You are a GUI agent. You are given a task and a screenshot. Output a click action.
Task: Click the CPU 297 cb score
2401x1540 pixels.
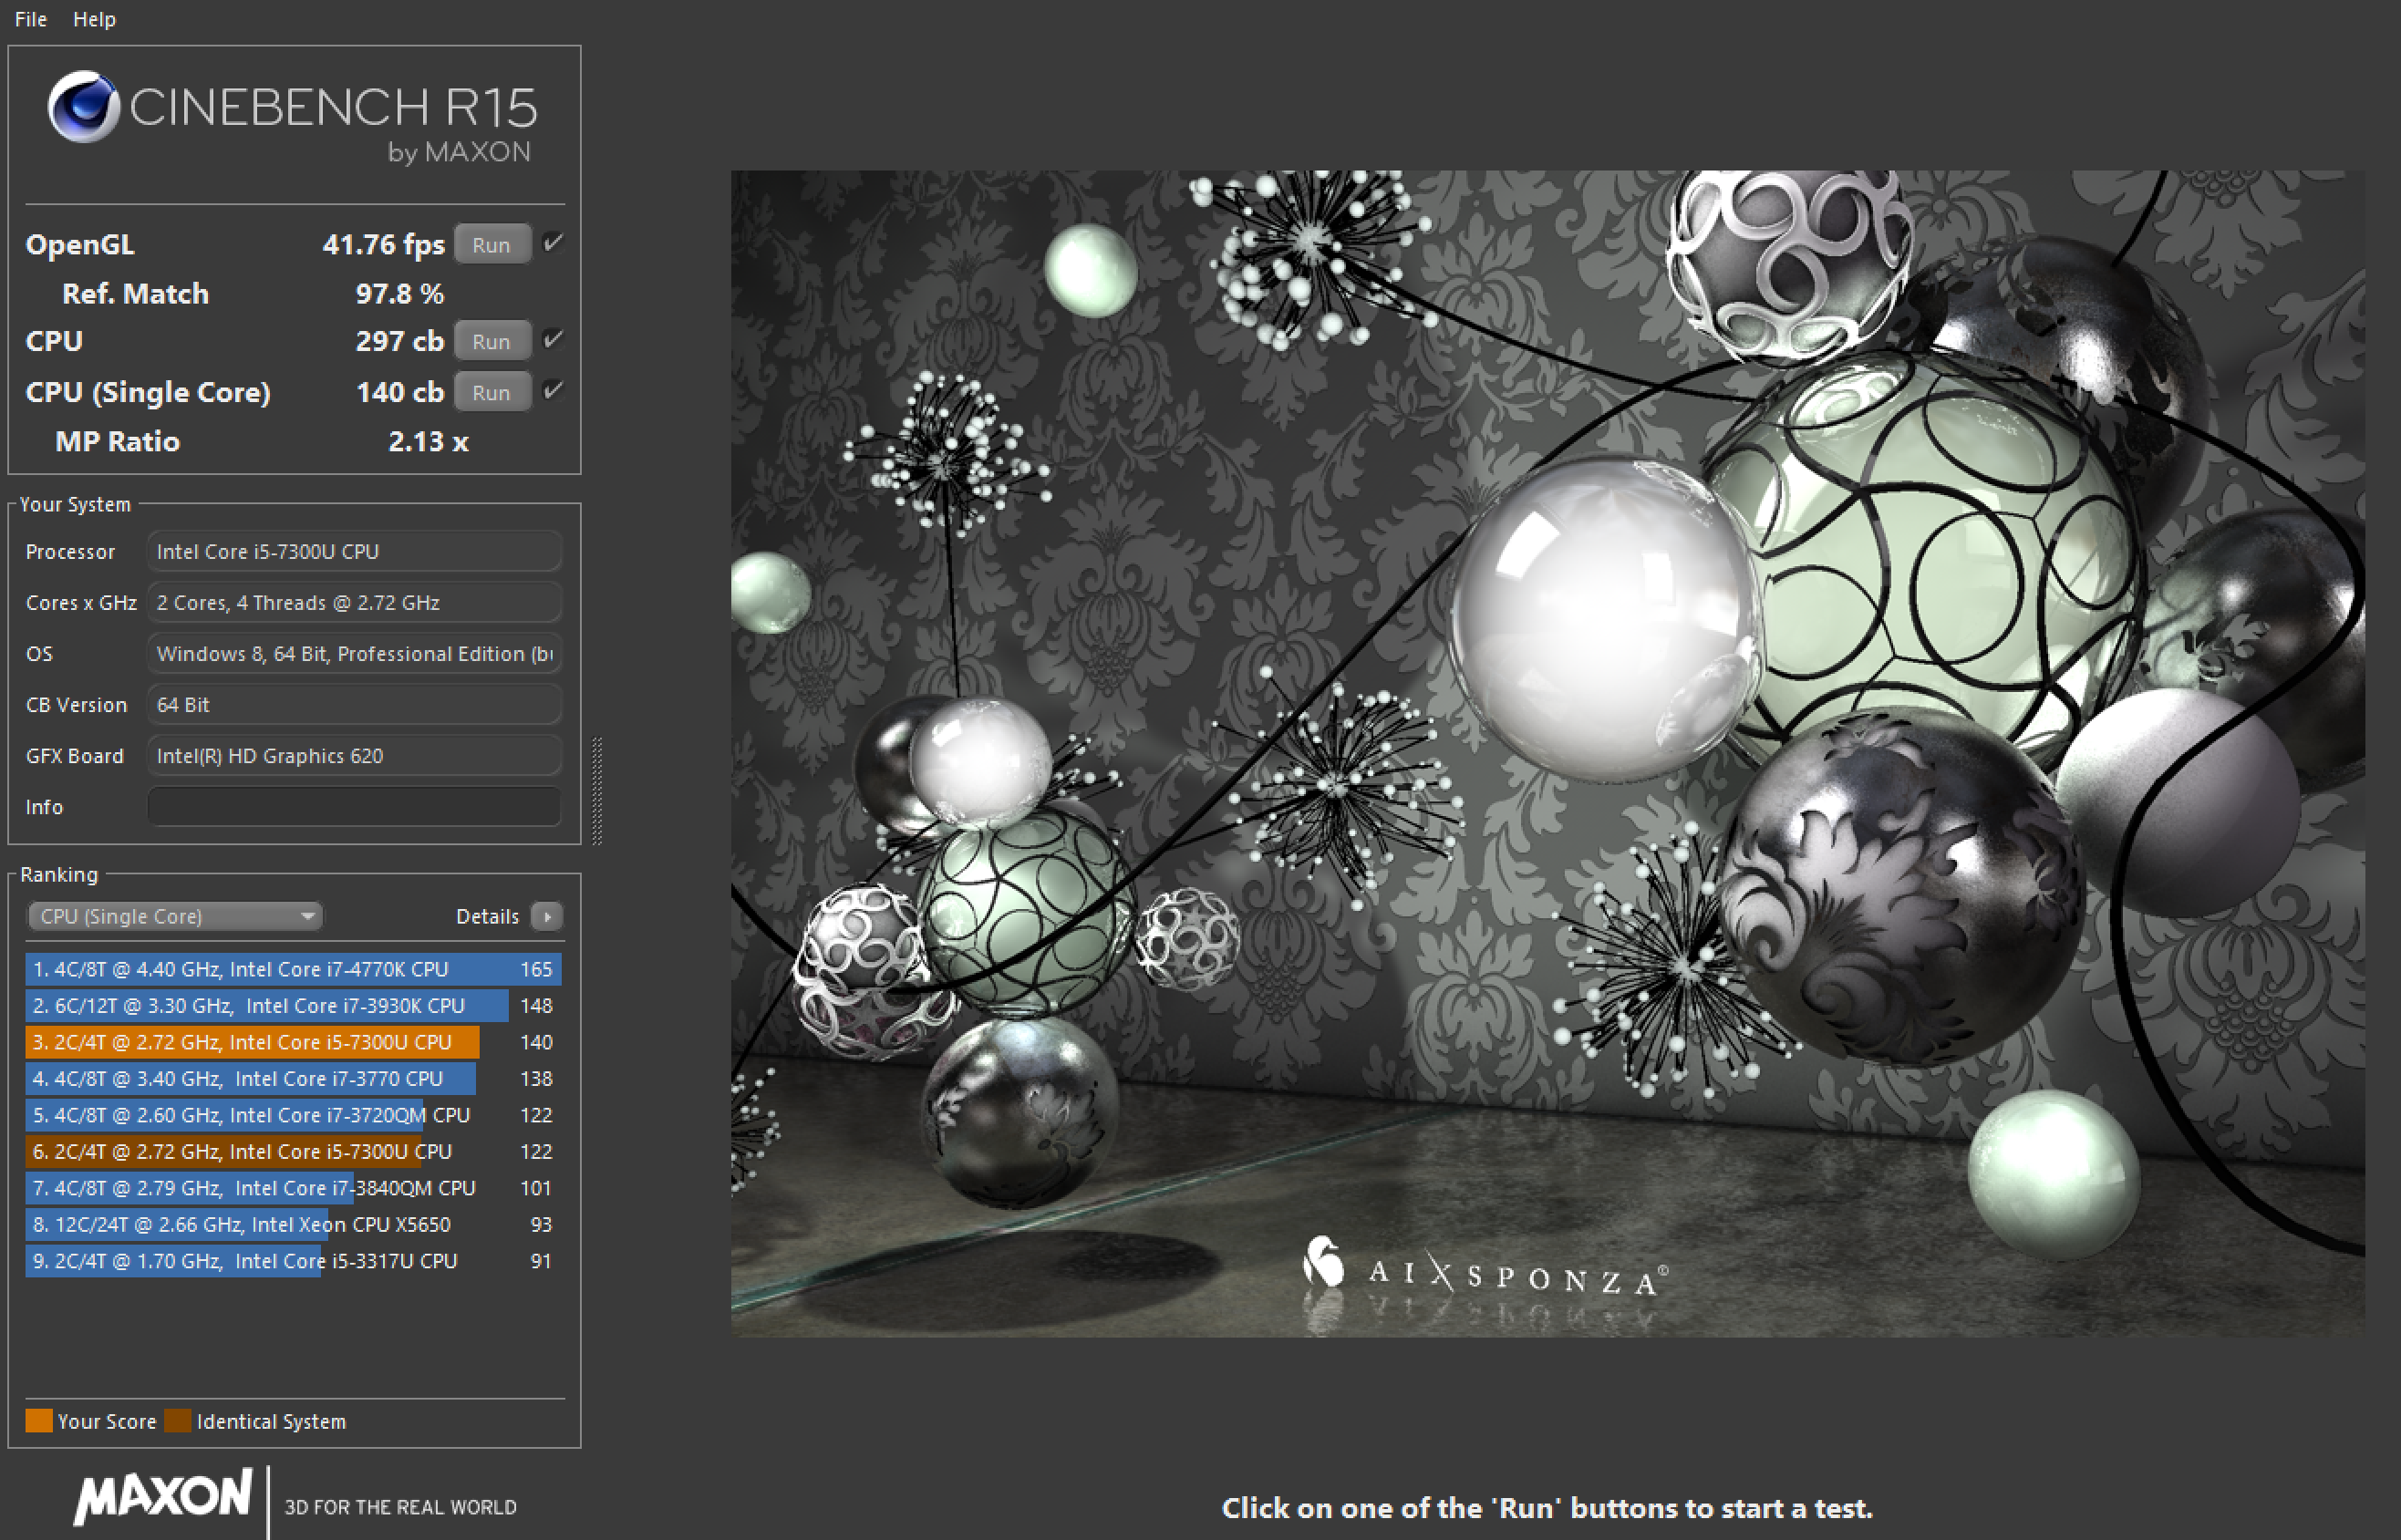pos(400,341)
